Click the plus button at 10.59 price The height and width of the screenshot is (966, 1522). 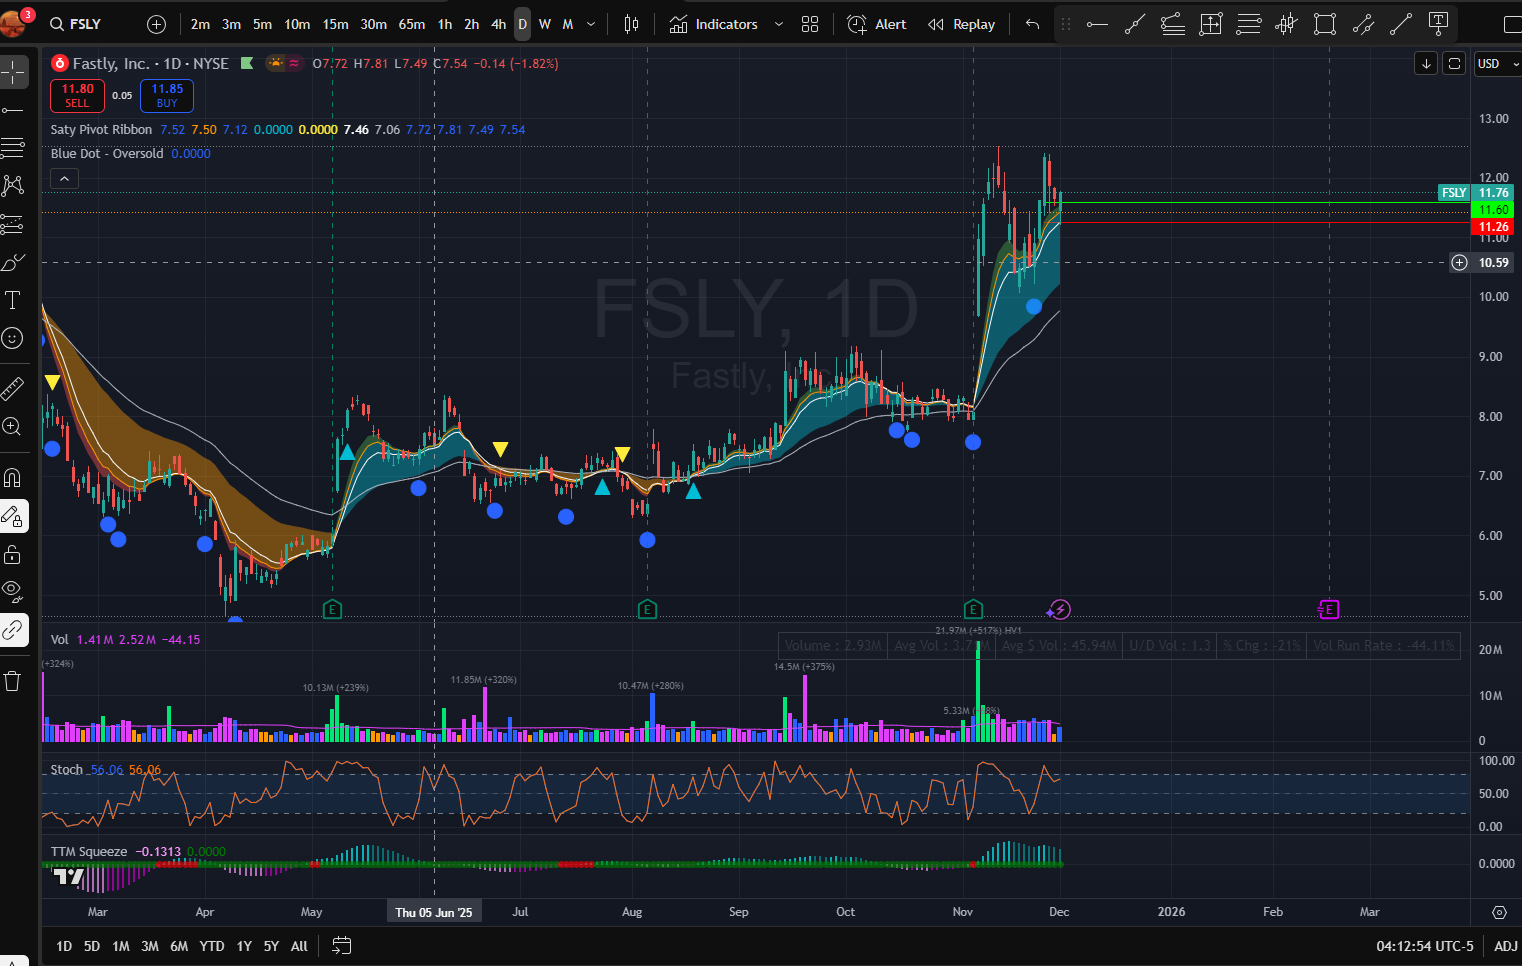(x=1460, y=263)
